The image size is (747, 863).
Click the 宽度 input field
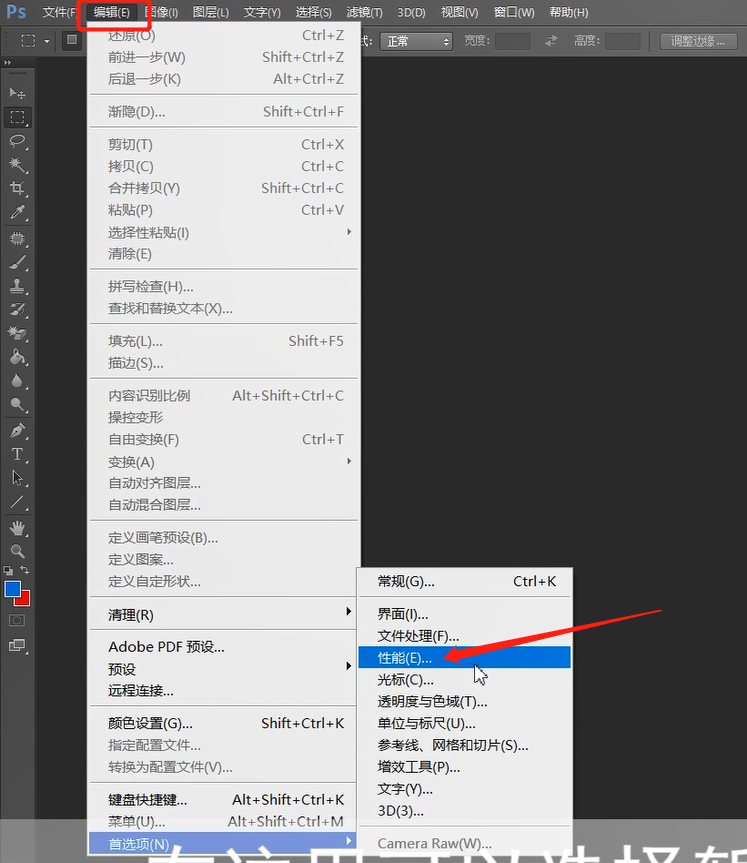512,41
